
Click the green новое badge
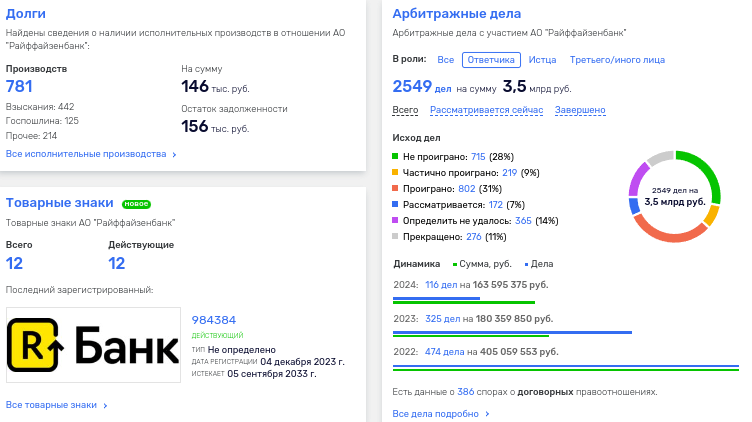pos(136,204)
